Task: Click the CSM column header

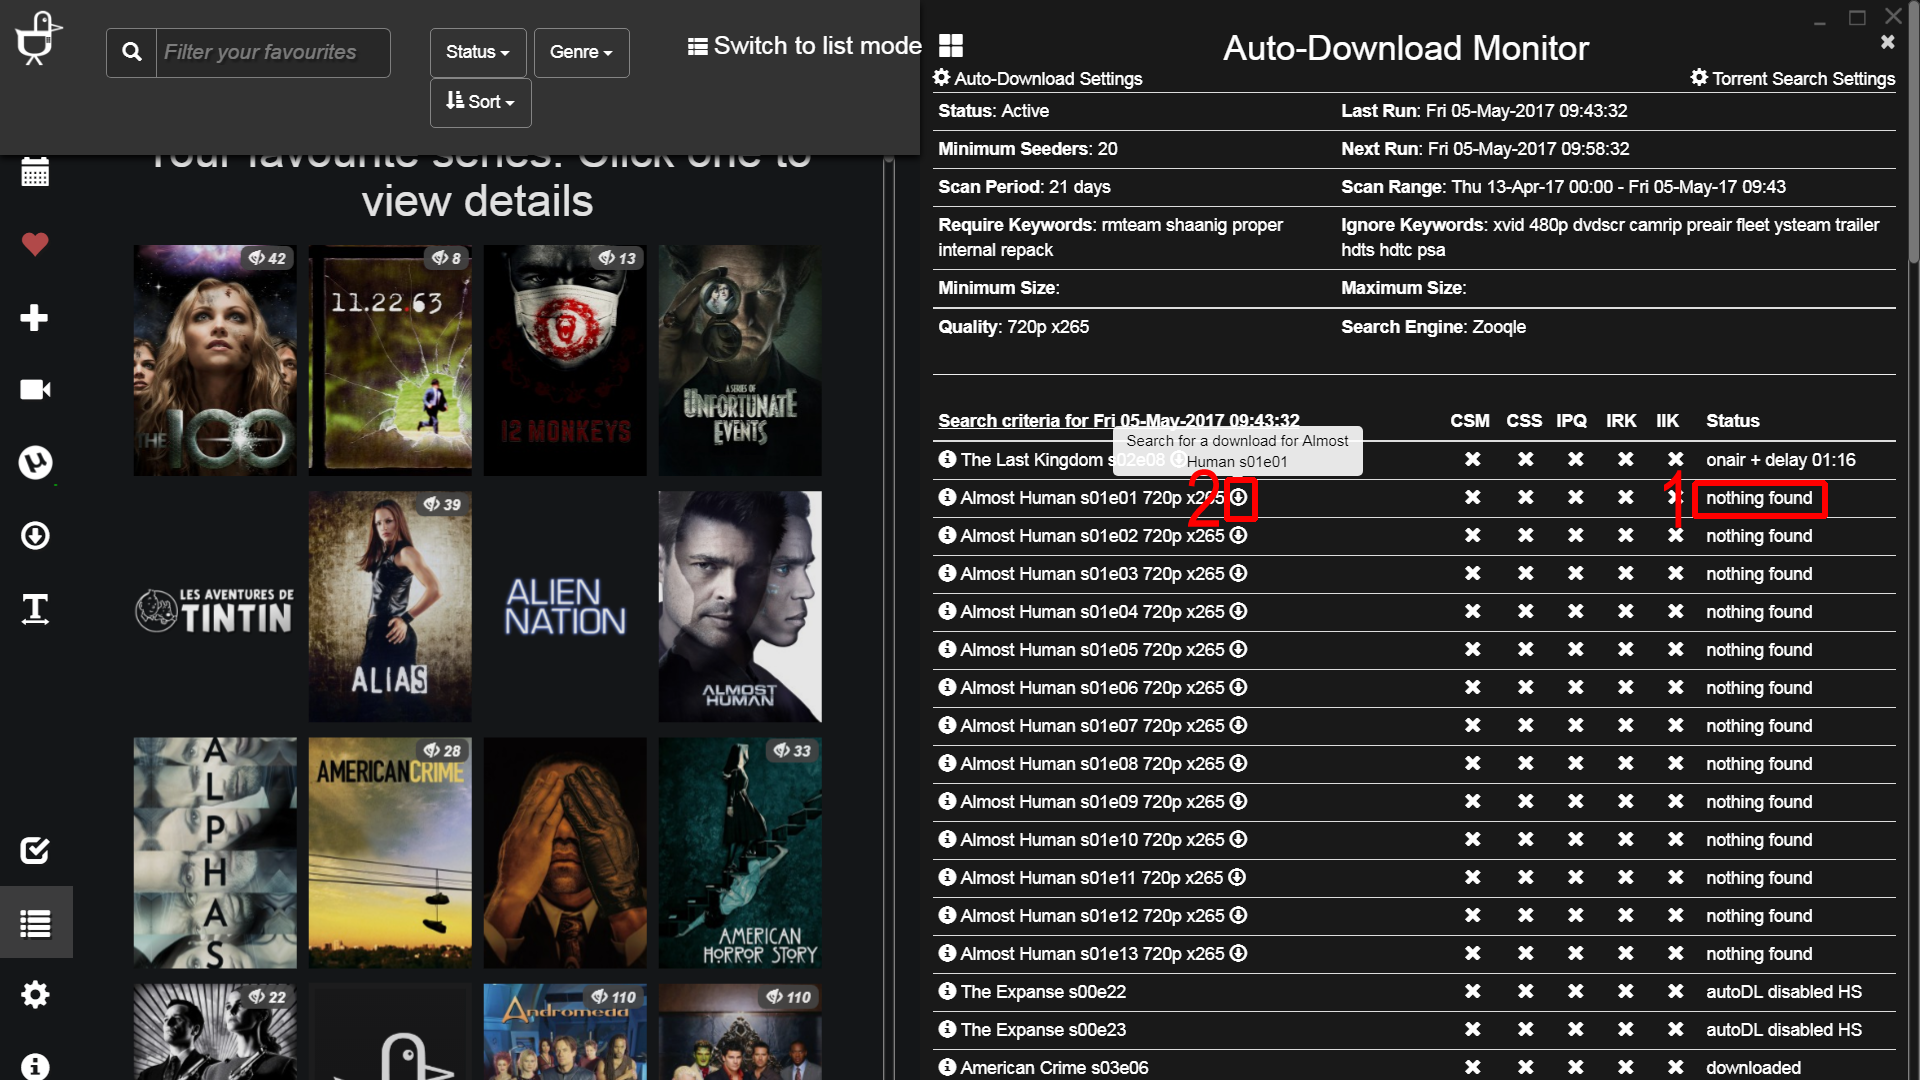Action: (x=1470, y=421)
